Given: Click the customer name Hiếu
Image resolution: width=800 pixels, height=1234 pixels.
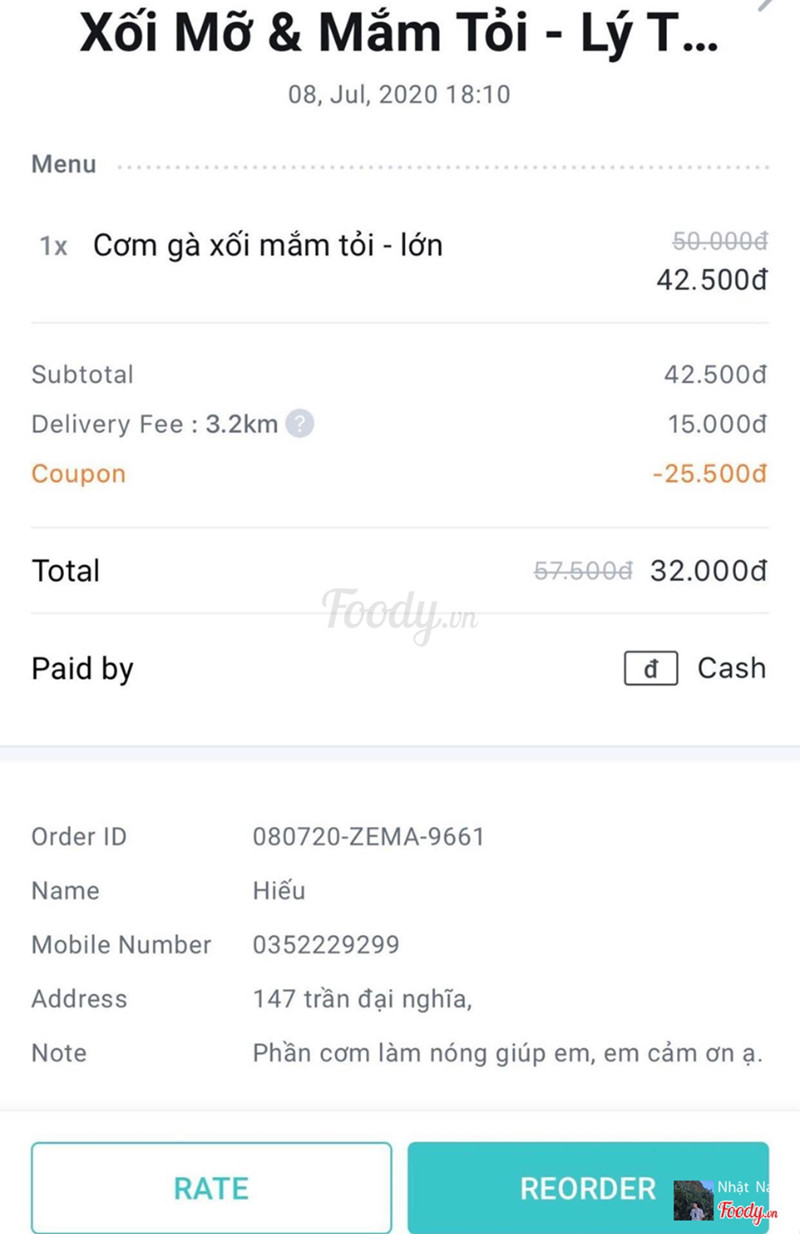Looking at the screenshot, I should pyautogui.click(x=279, y=891).
